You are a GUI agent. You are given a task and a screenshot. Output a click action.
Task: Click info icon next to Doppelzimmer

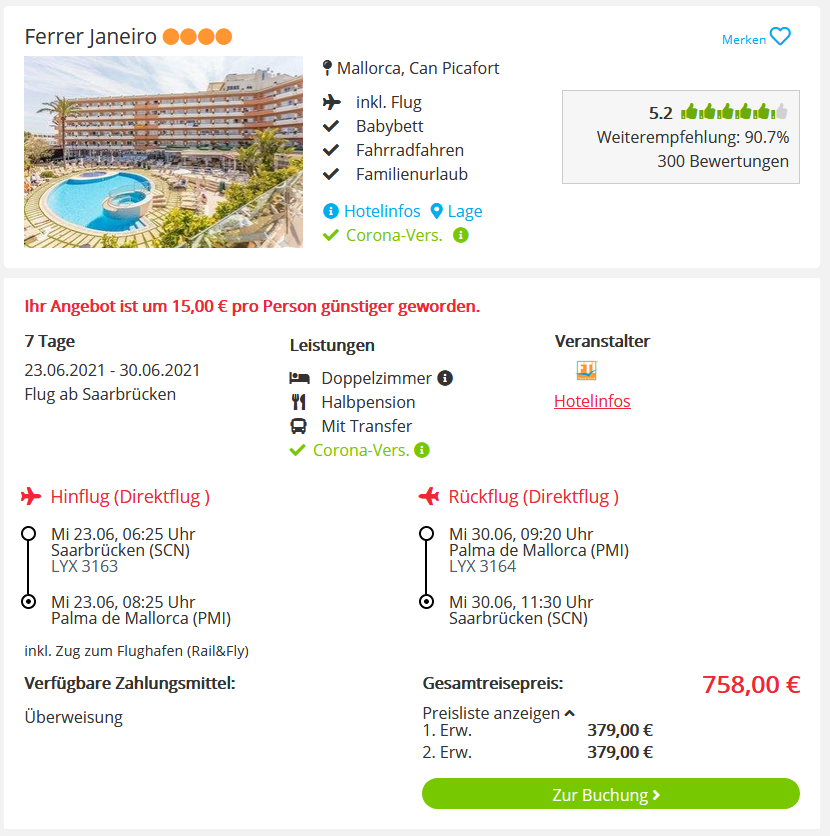[445, 378]
